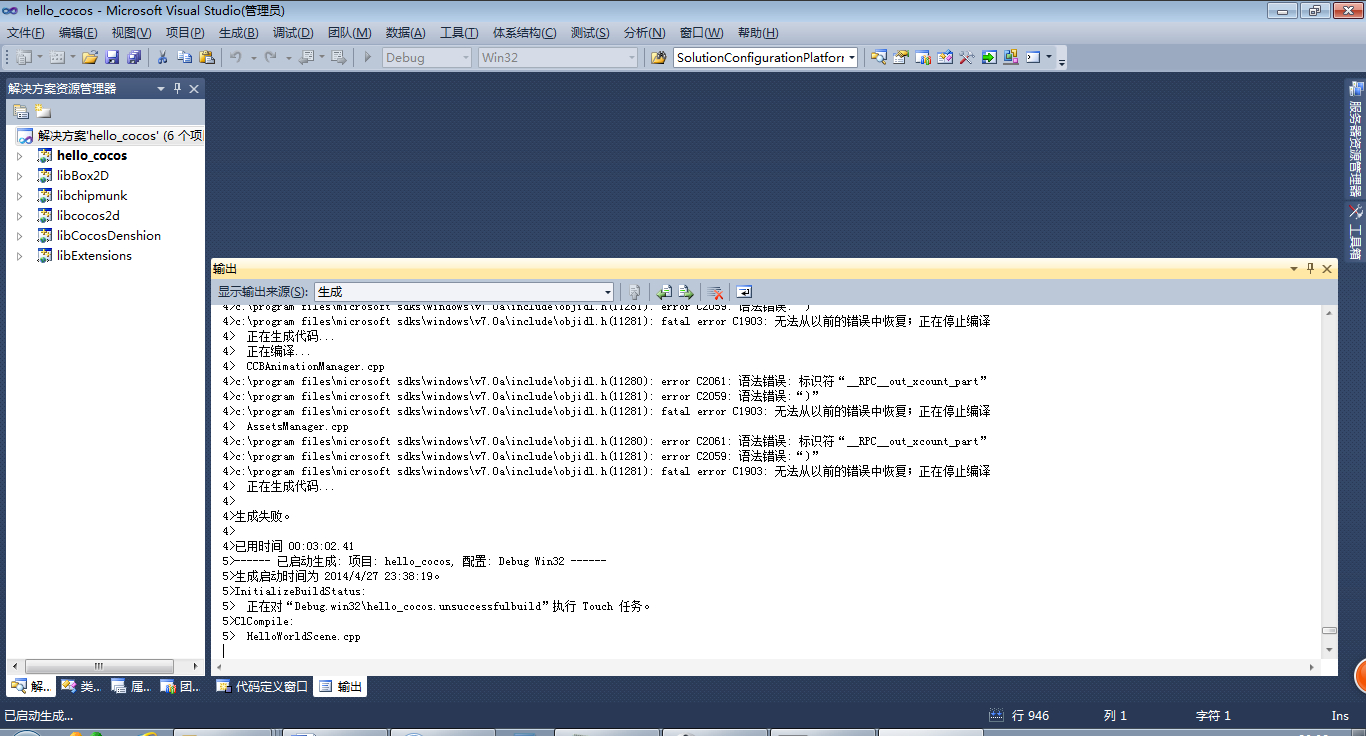1366x736 pixels.
Task: Click the Start Debugging play icon
Action: pos(368,57)
